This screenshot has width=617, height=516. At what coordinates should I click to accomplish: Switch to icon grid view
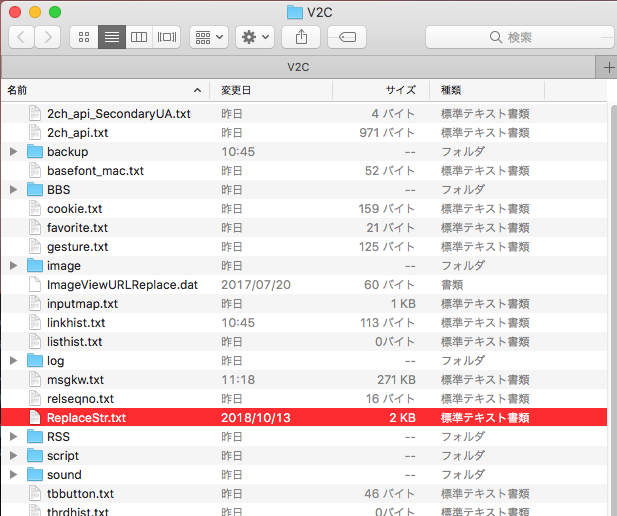pos(84,37)
